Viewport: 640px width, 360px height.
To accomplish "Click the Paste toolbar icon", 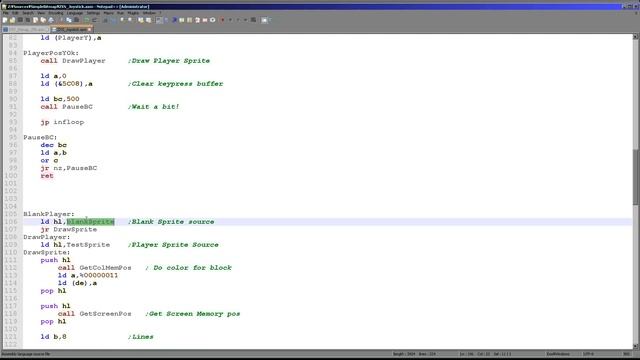I will pyautogui.click(x=76, y=20).
